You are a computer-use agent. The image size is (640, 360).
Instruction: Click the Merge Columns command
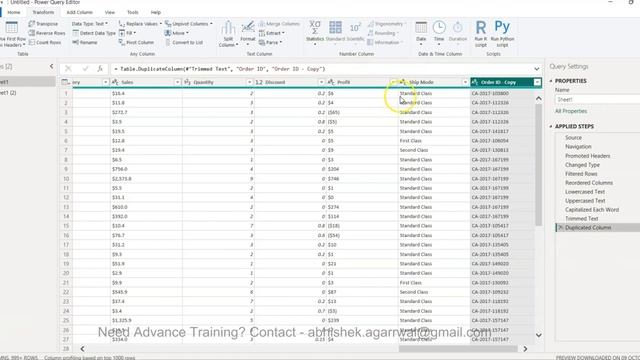click(279, 24)
